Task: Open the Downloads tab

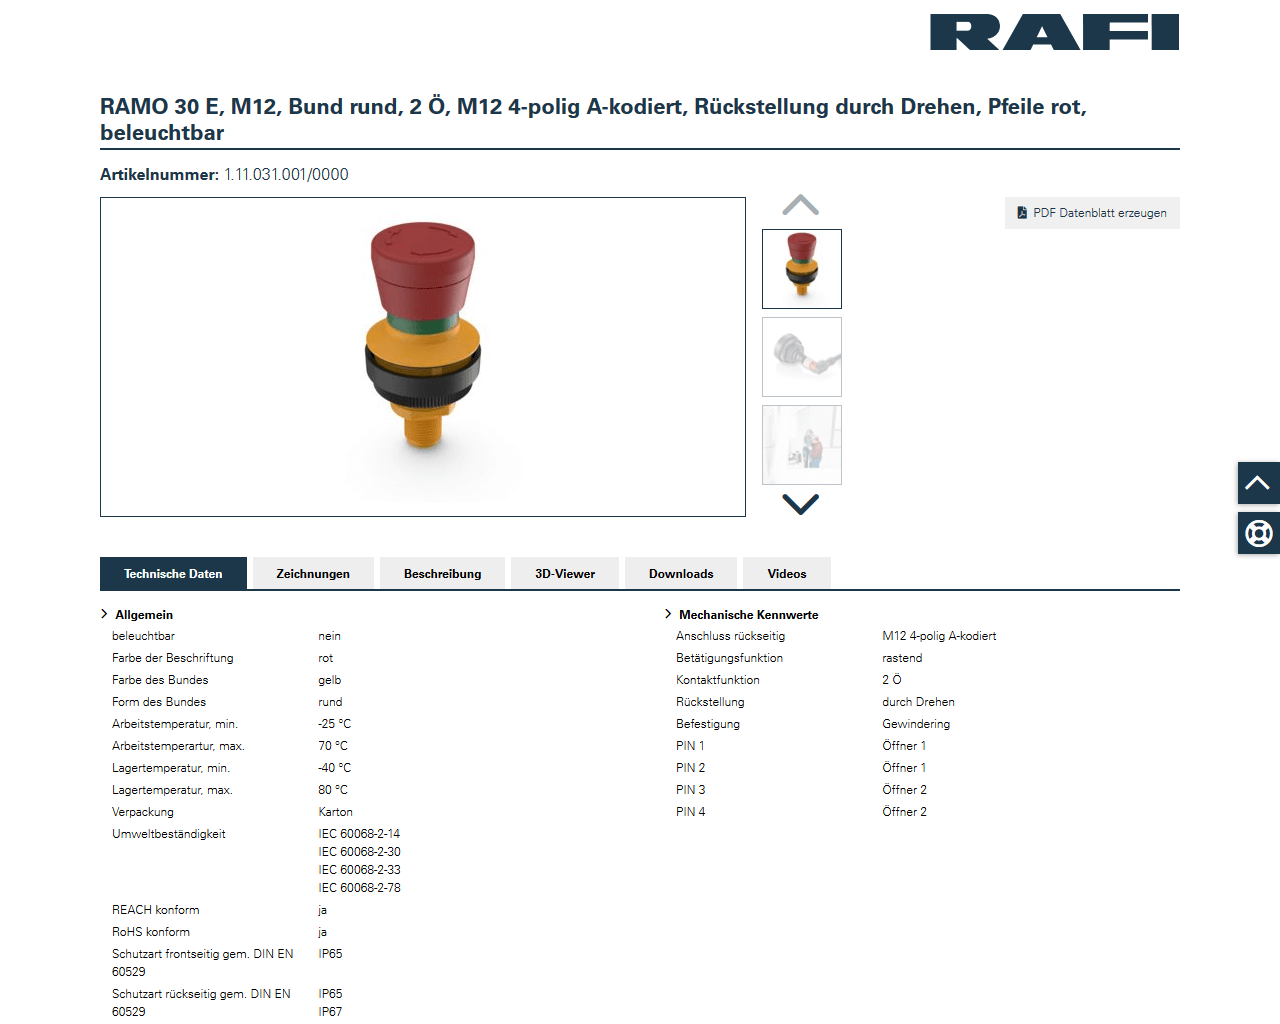Action: [x=681, y=574]
